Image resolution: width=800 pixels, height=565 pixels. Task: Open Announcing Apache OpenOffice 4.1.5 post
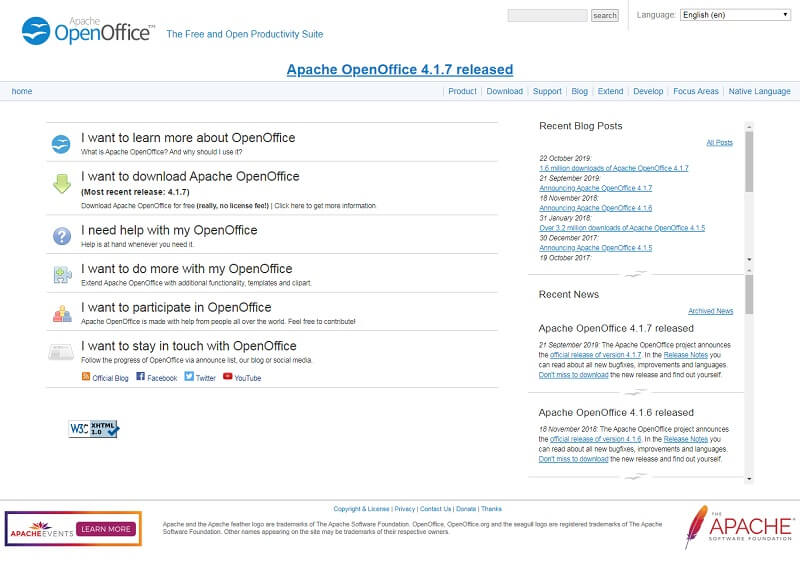click(x=595, y=248)
